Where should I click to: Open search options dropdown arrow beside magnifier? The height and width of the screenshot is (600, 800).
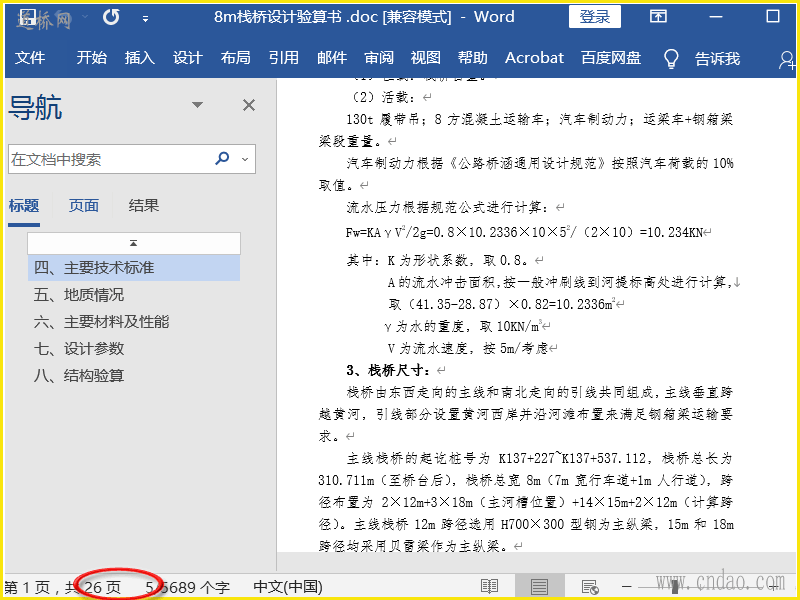245,159
